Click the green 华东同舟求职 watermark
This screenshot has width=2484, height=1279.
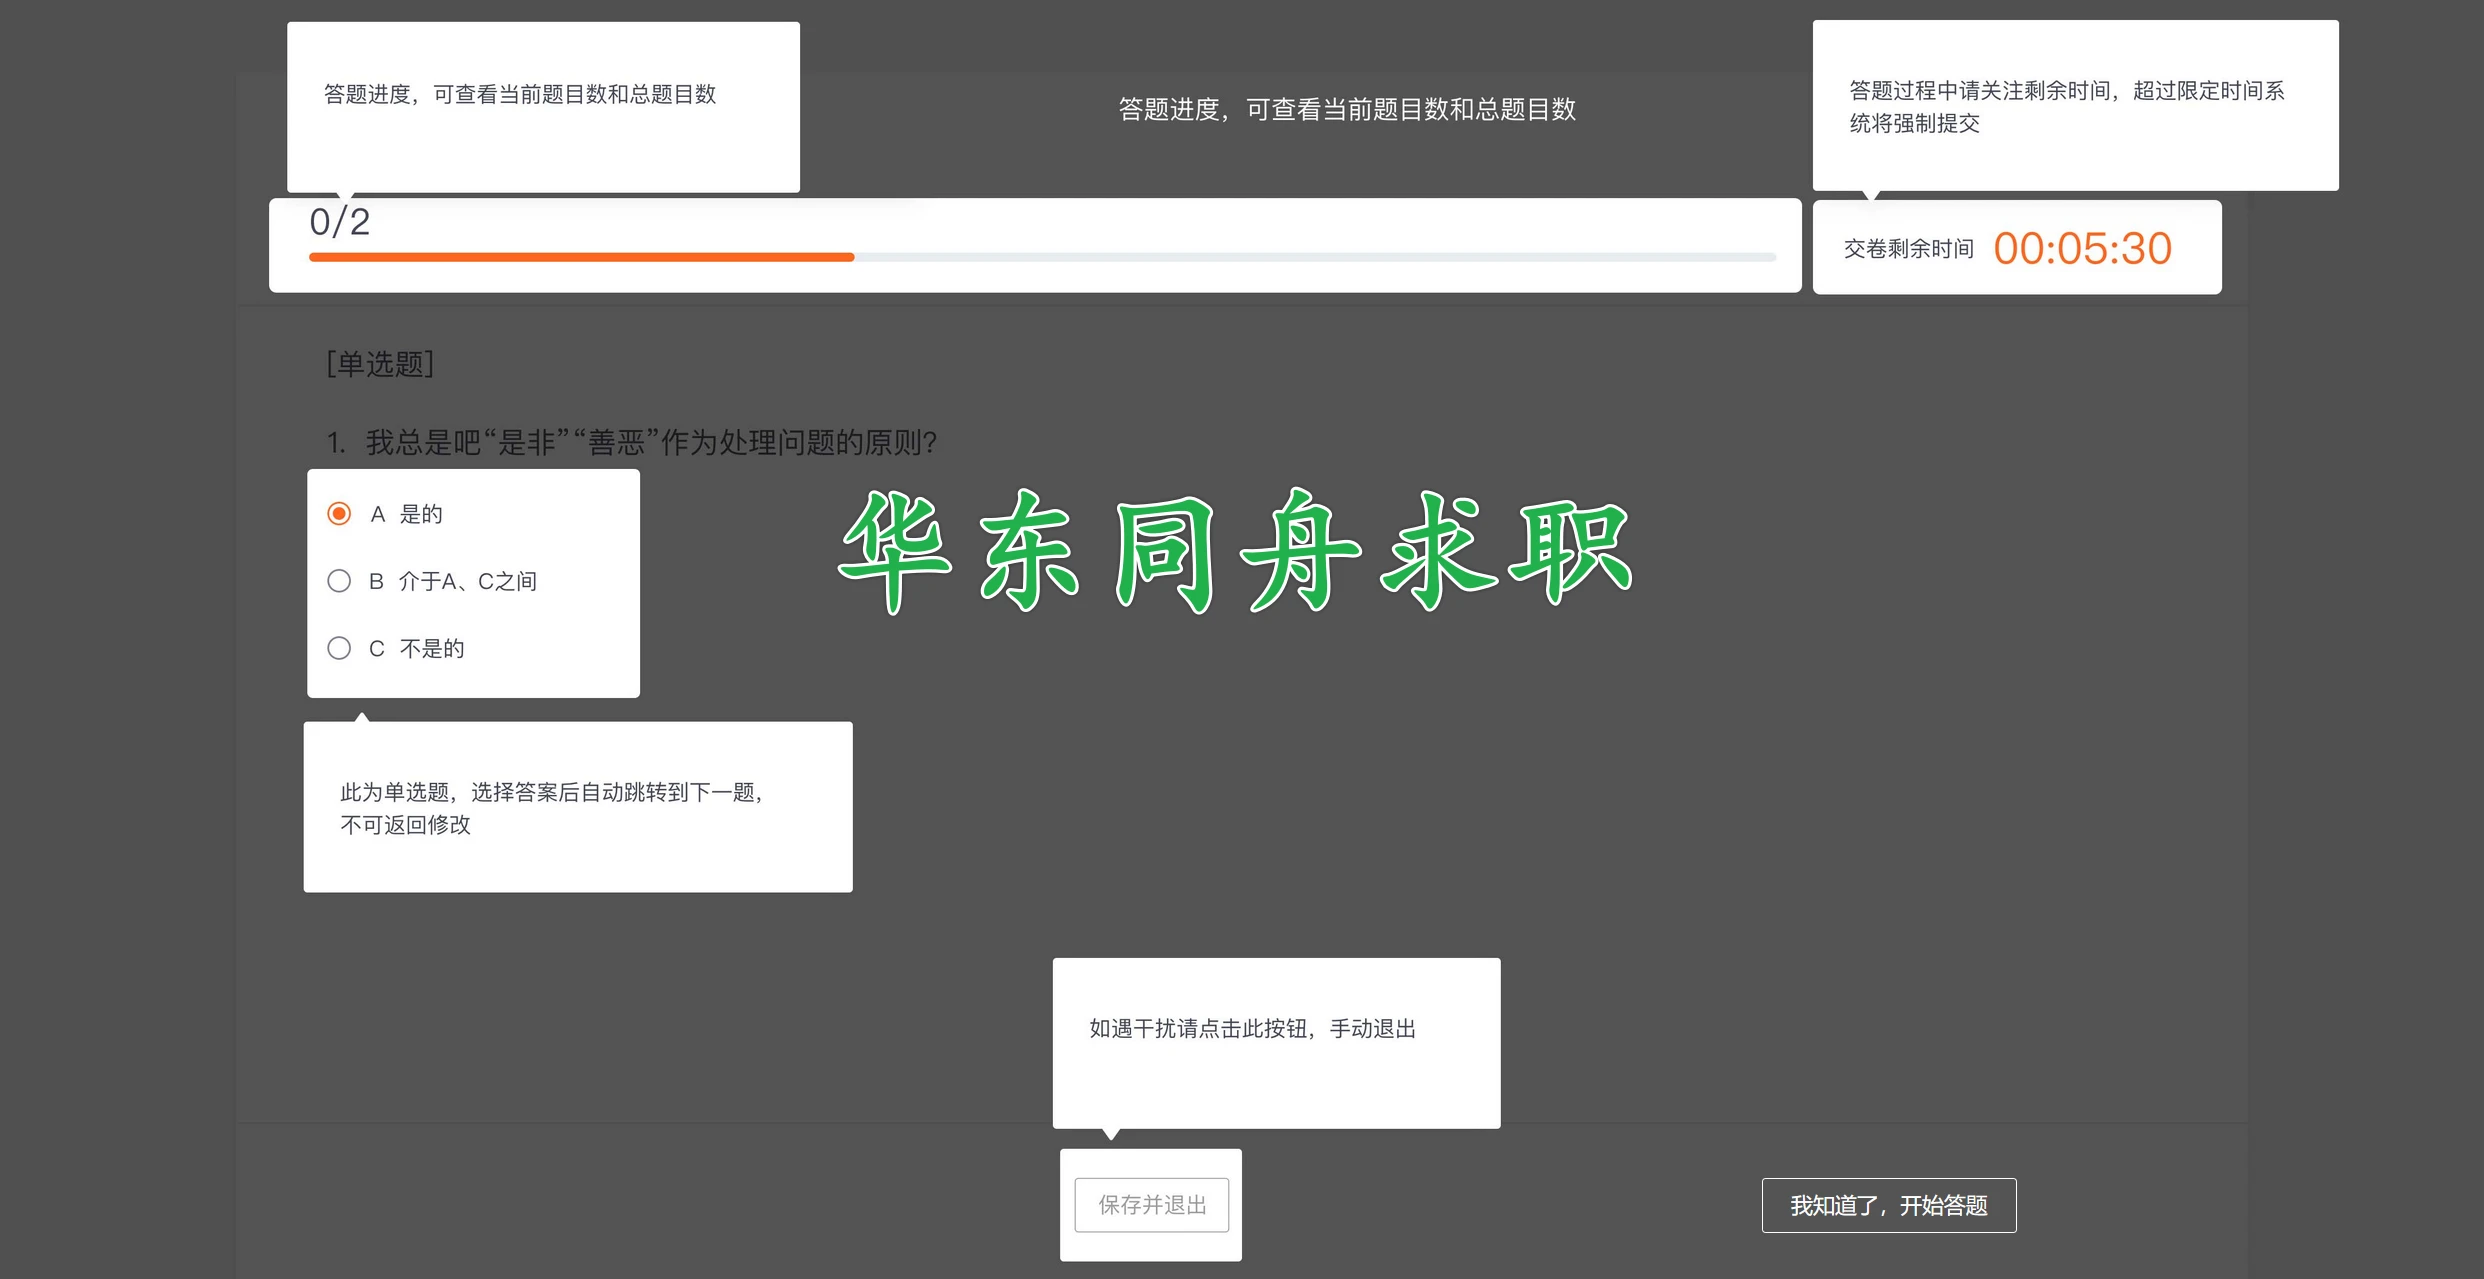[x=1236, y=551]
